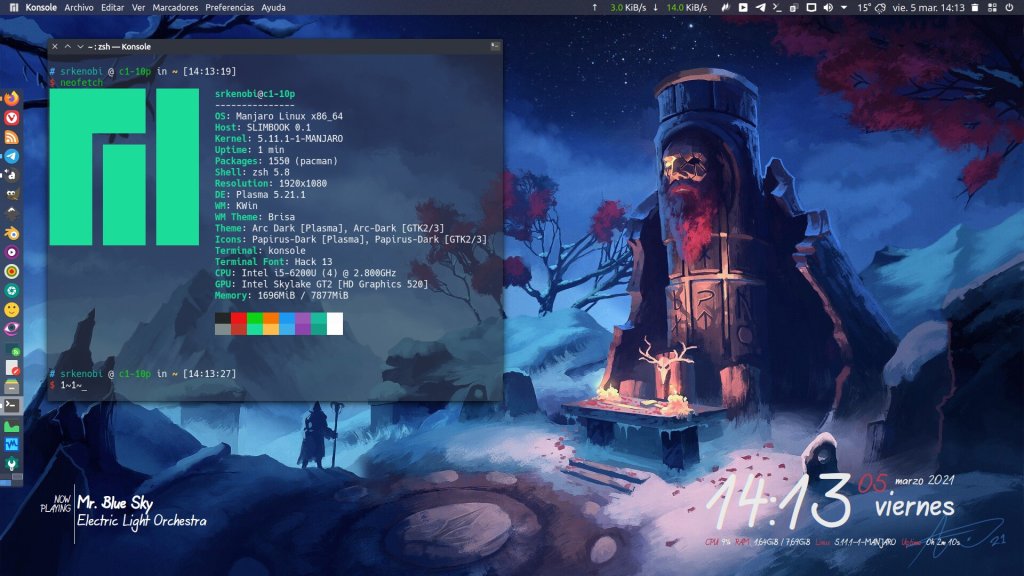Screen dimensions: 1024x576
Task: Open the Archivo menu
Action: point(77,7)
